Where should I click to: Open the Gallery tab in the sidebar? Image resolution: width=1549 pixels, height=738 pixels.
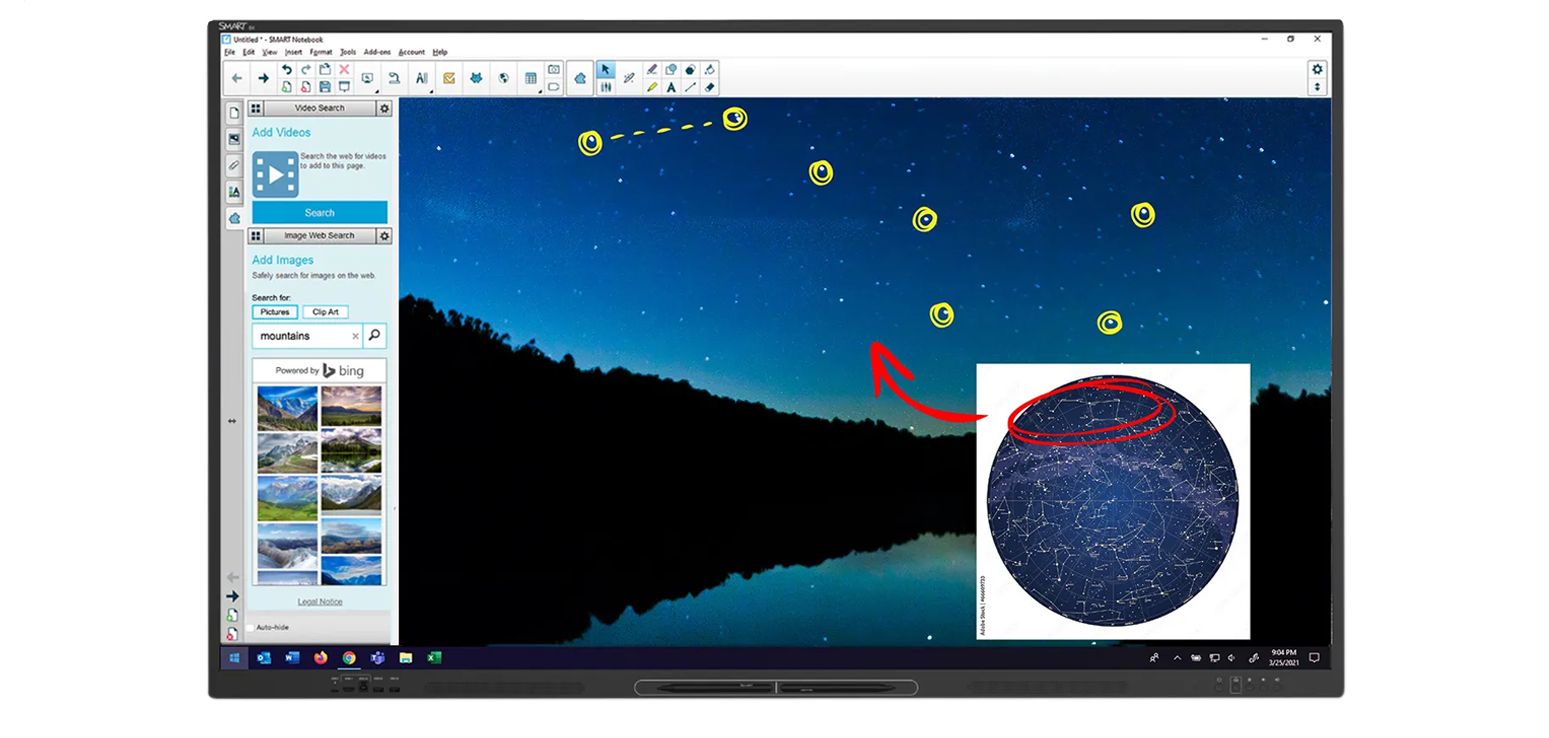236,140
